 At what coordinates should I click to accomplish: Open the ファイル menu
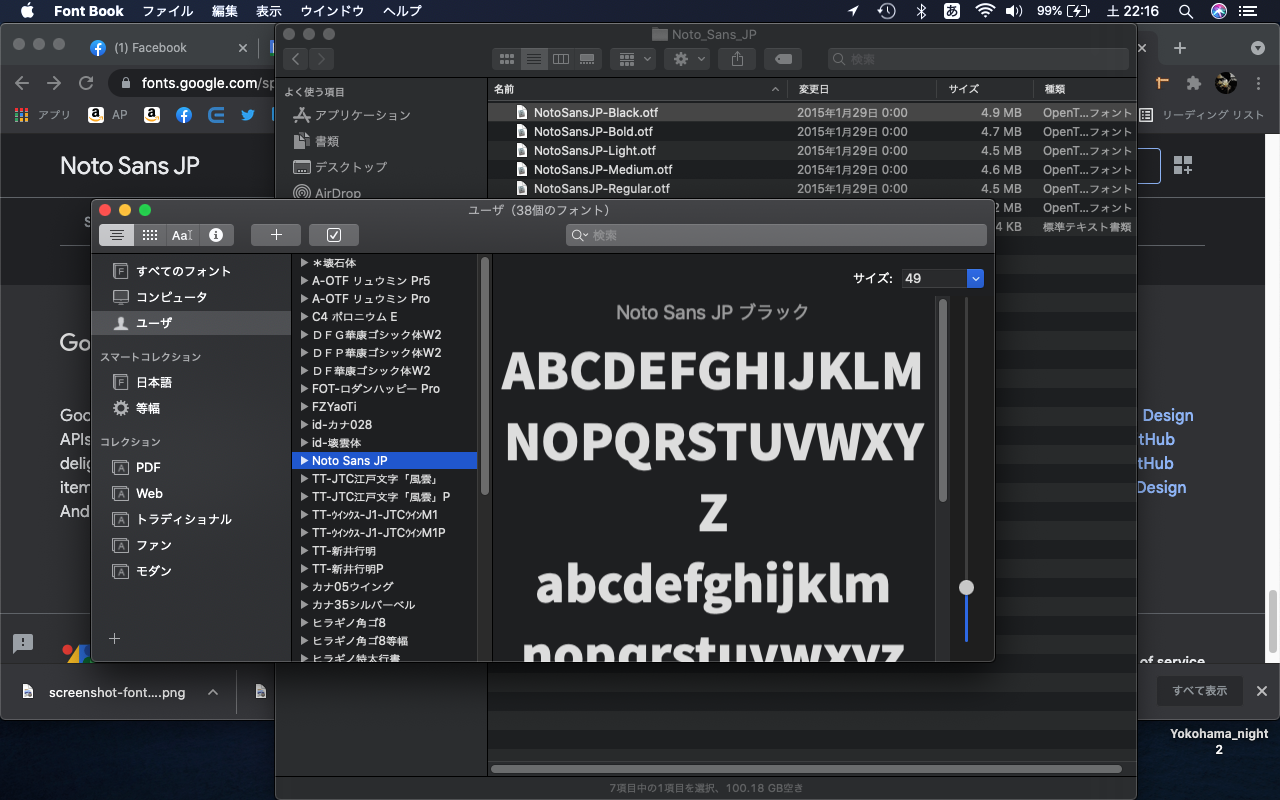pos(168,11)
